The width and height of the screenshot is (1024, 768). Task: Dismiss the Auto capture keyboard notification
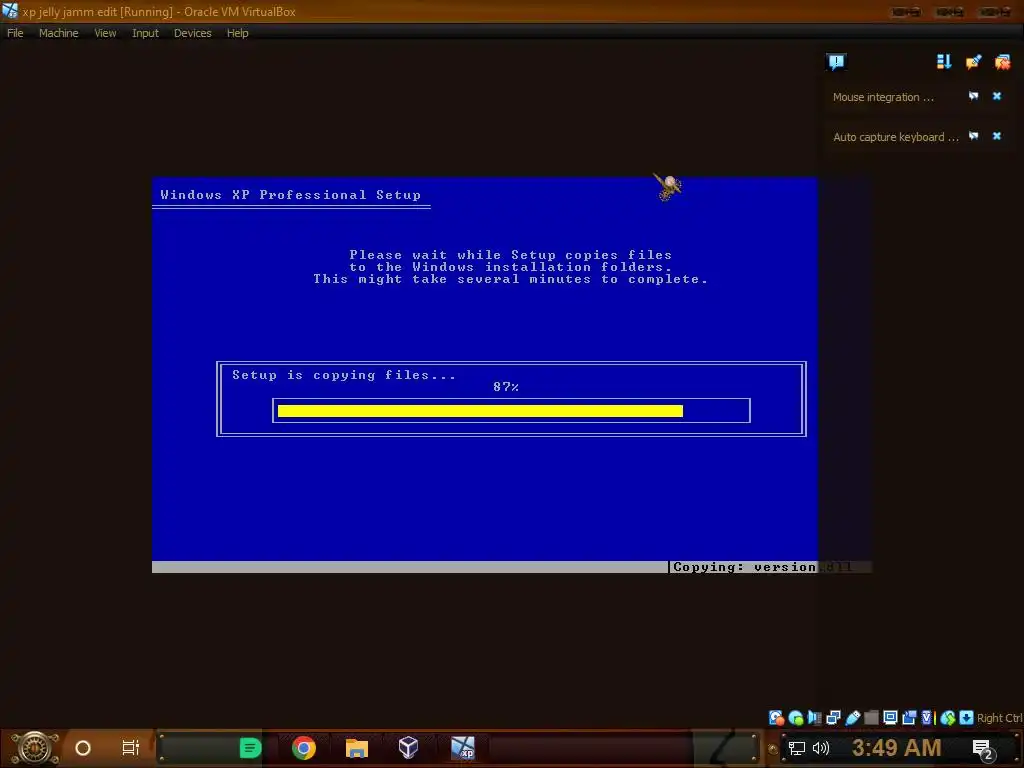(x=997, y=136)
